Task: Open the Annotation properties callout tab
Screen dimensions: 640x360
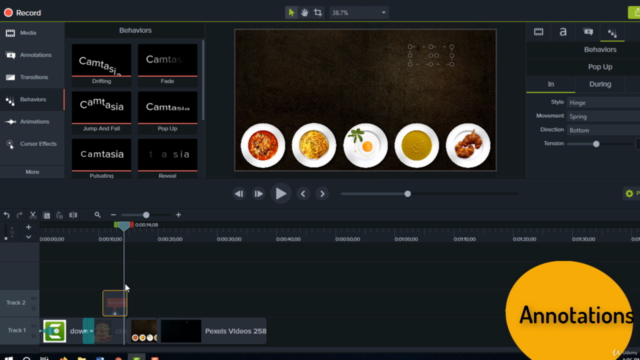Action: [588, 32]
